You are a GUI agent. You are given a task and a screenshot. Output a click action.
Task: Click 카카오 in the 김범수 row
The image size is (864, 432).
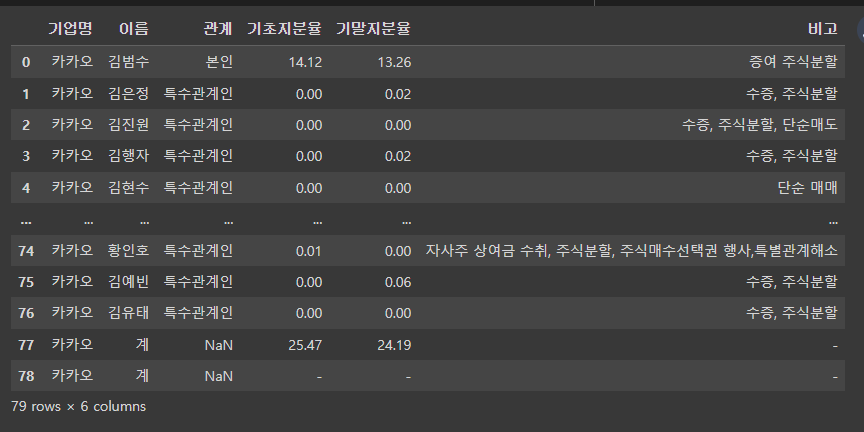[x=72, y=62]
